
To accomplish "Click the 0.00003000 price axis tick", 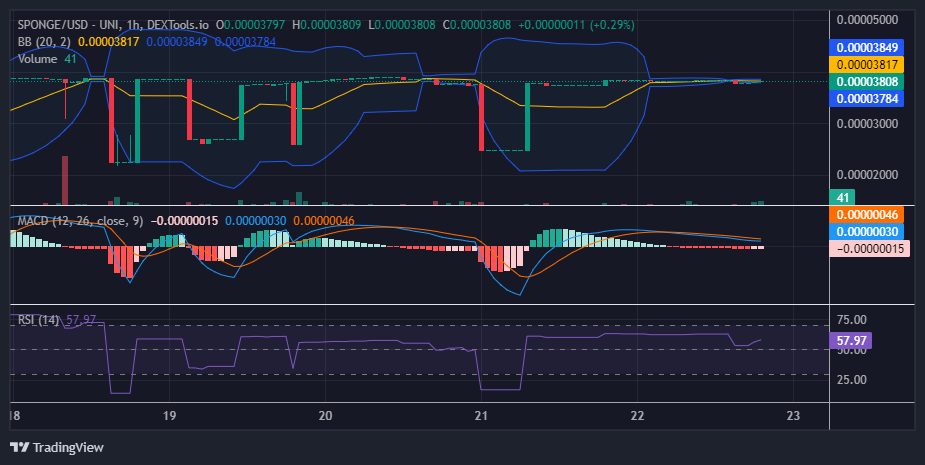I will [867, 123].
